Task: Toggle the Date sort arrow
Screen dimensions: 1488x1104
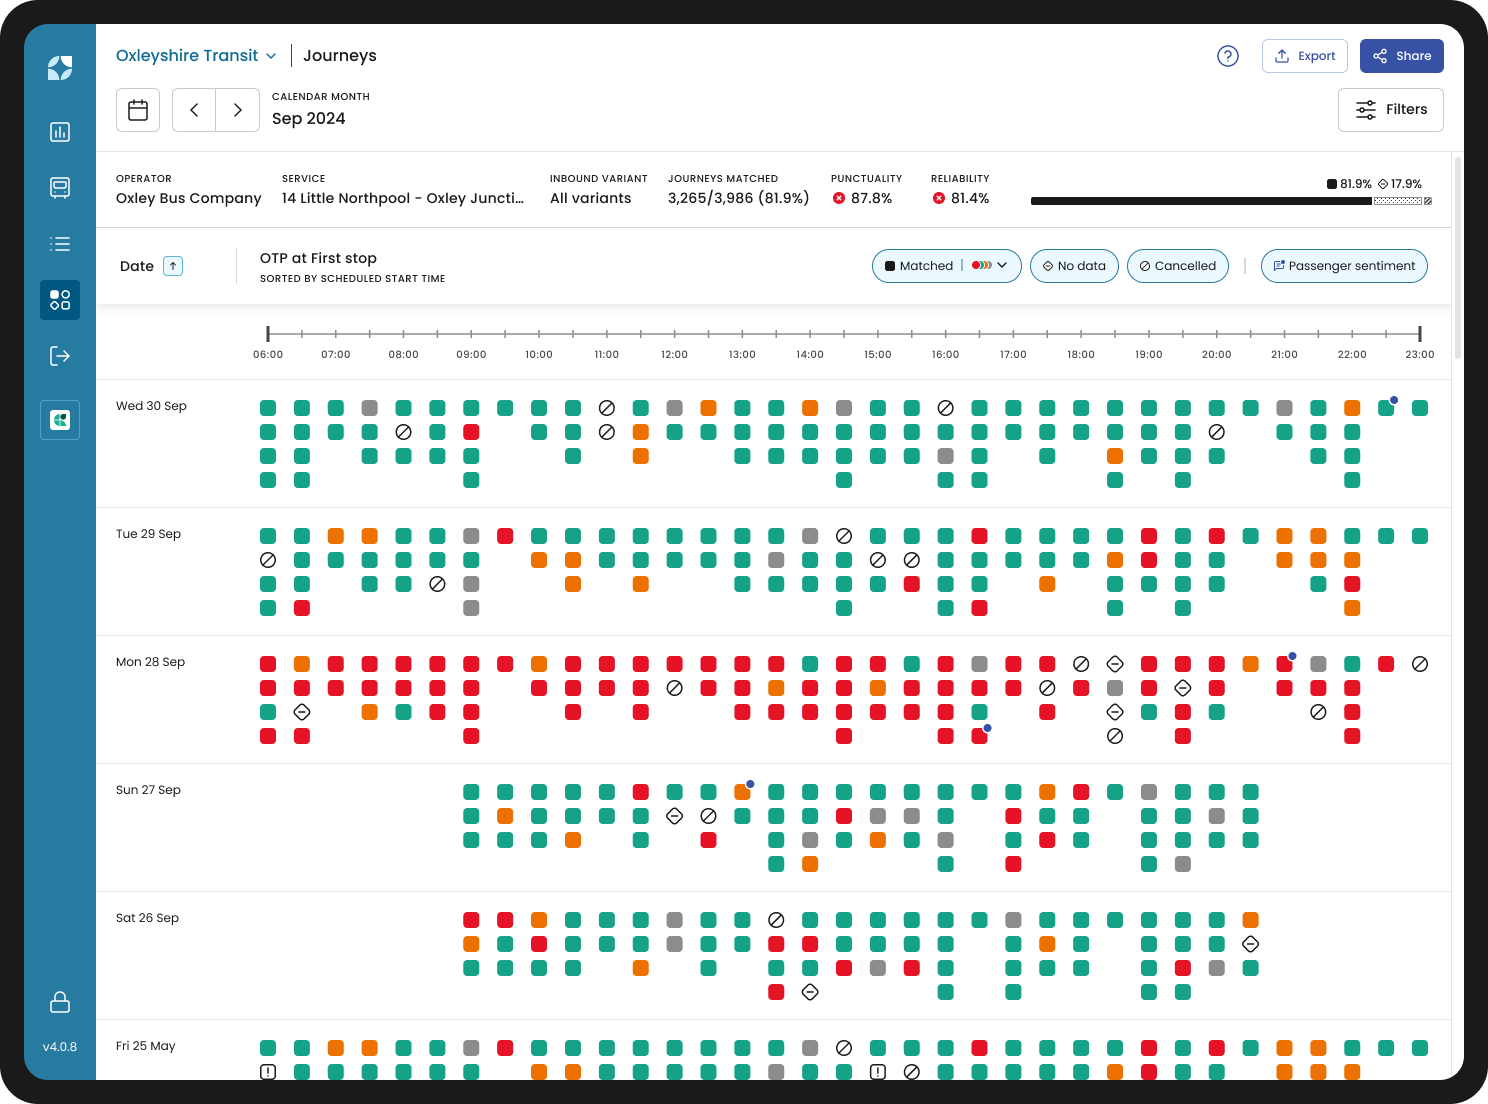Action: [173, 266]
